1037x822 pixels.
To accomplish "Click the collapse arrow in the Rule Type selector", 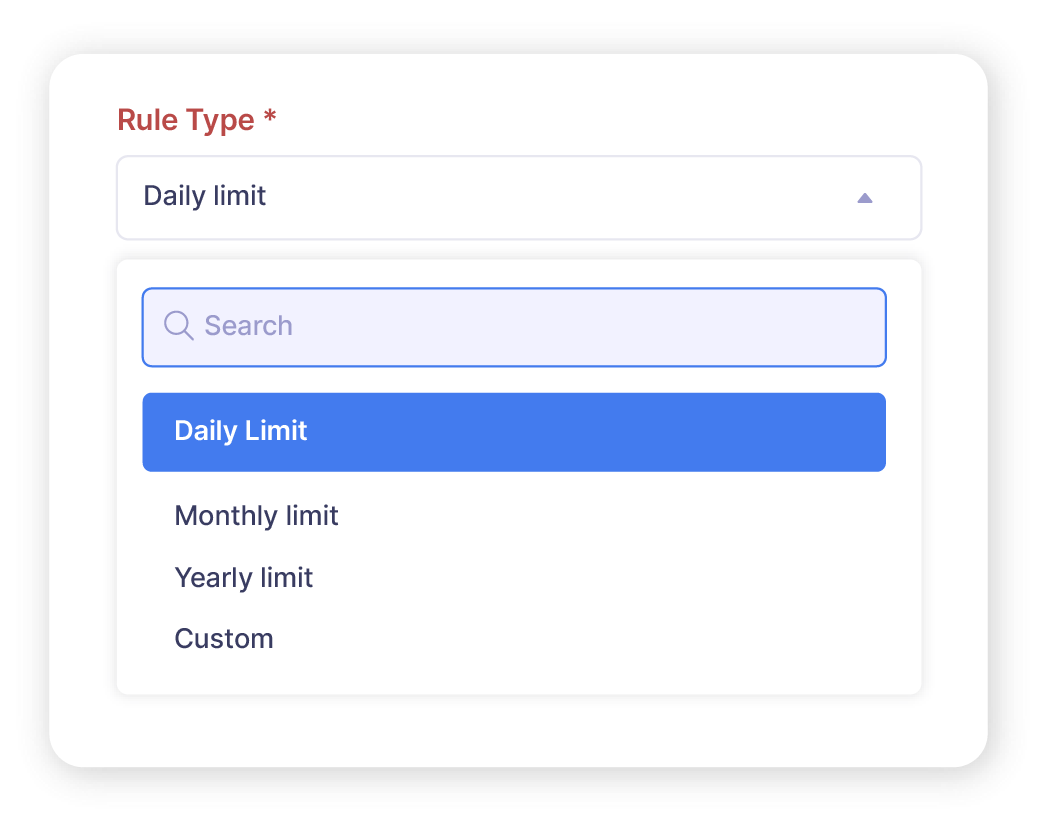I will (865, 196).
